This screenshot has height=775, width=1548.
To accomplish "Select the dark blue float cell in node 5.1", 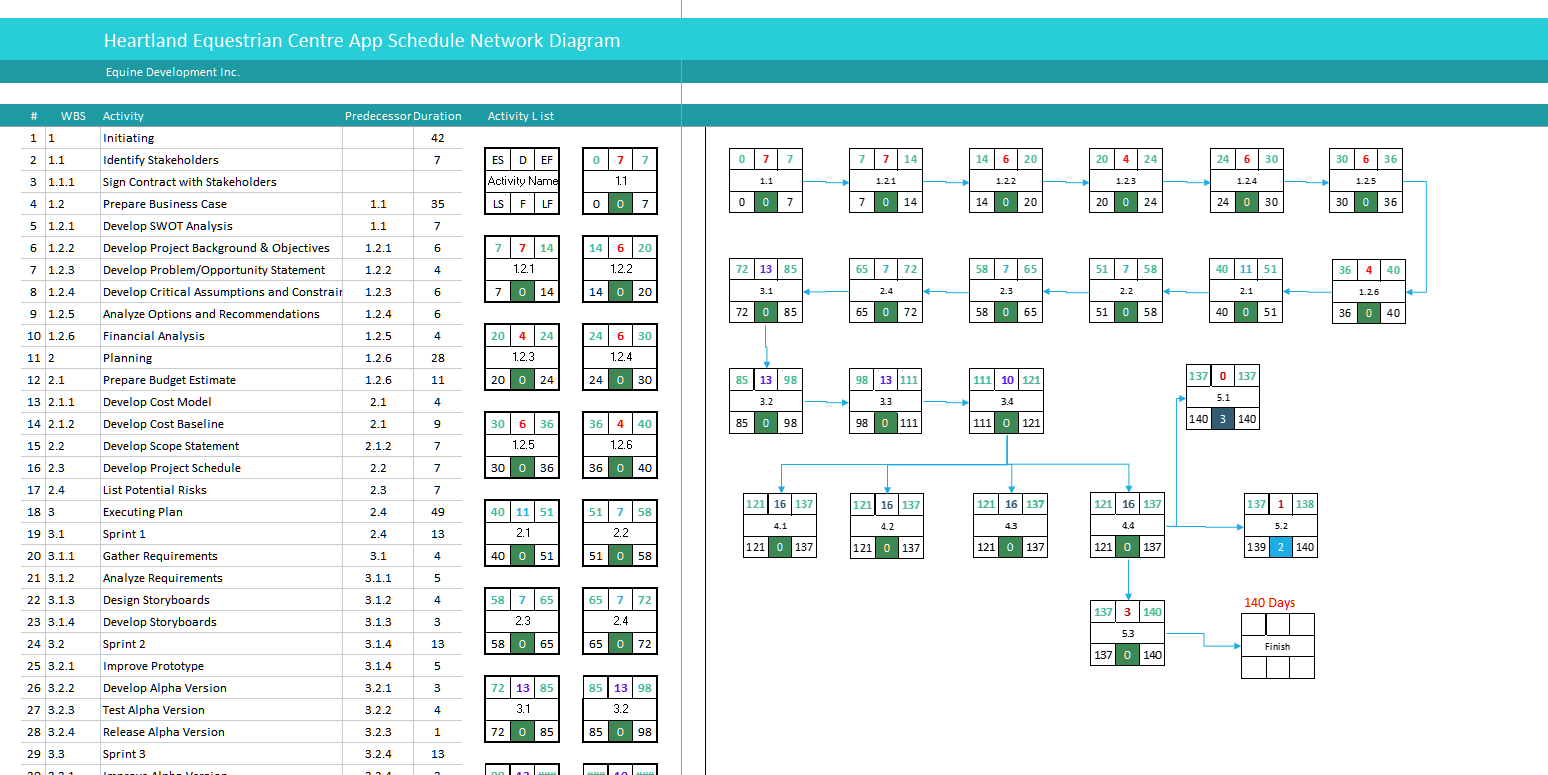I will 1222,419.
